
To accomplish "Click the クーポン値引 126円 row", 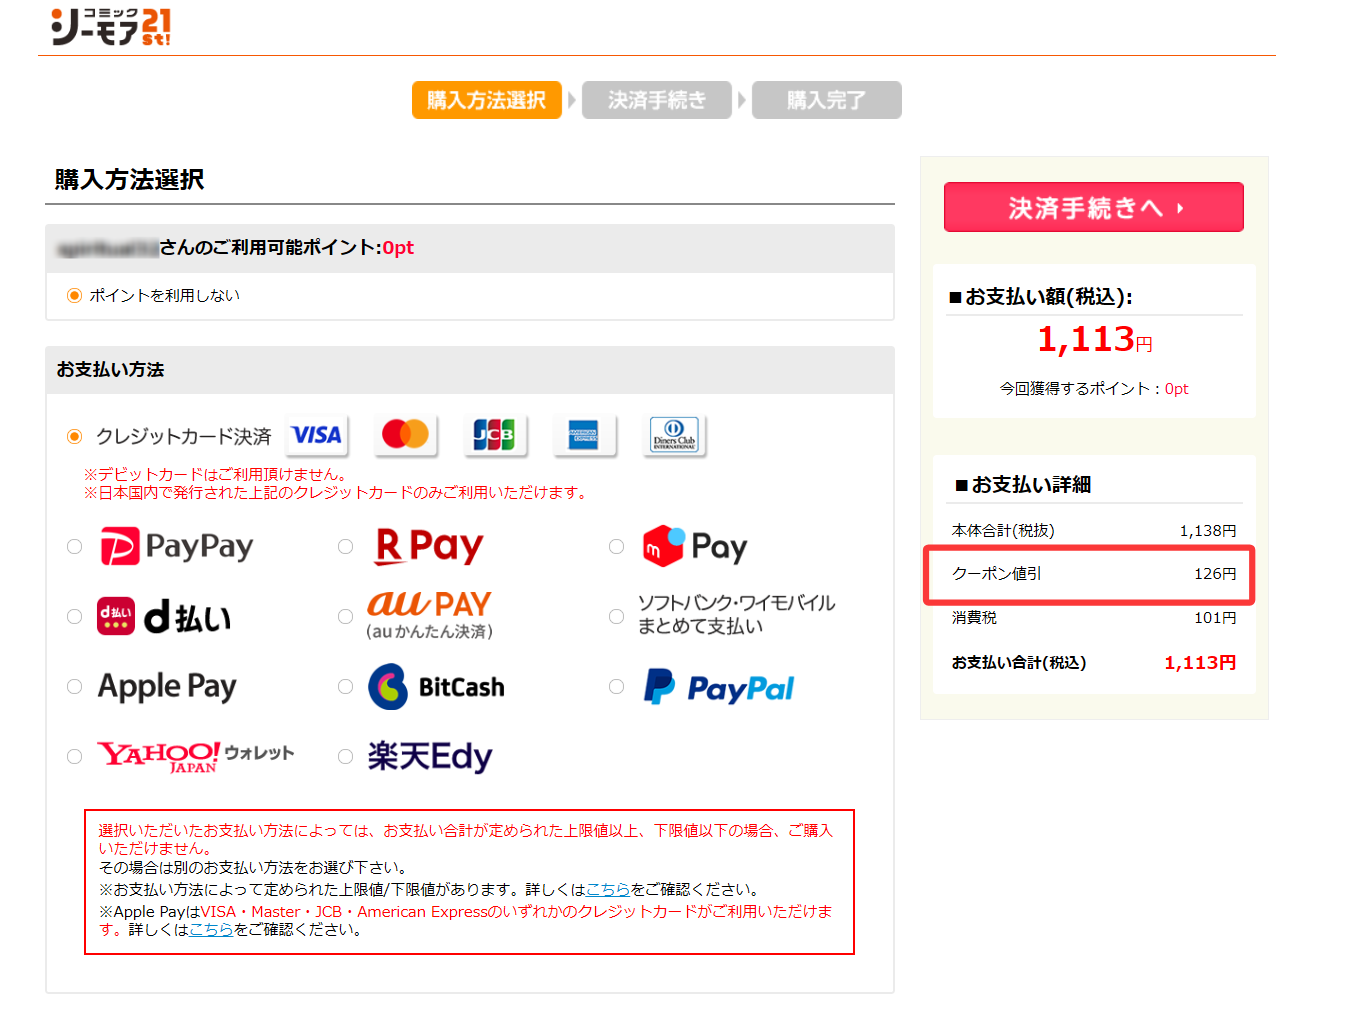I will pyautogui.click(x=1094, y=574).
